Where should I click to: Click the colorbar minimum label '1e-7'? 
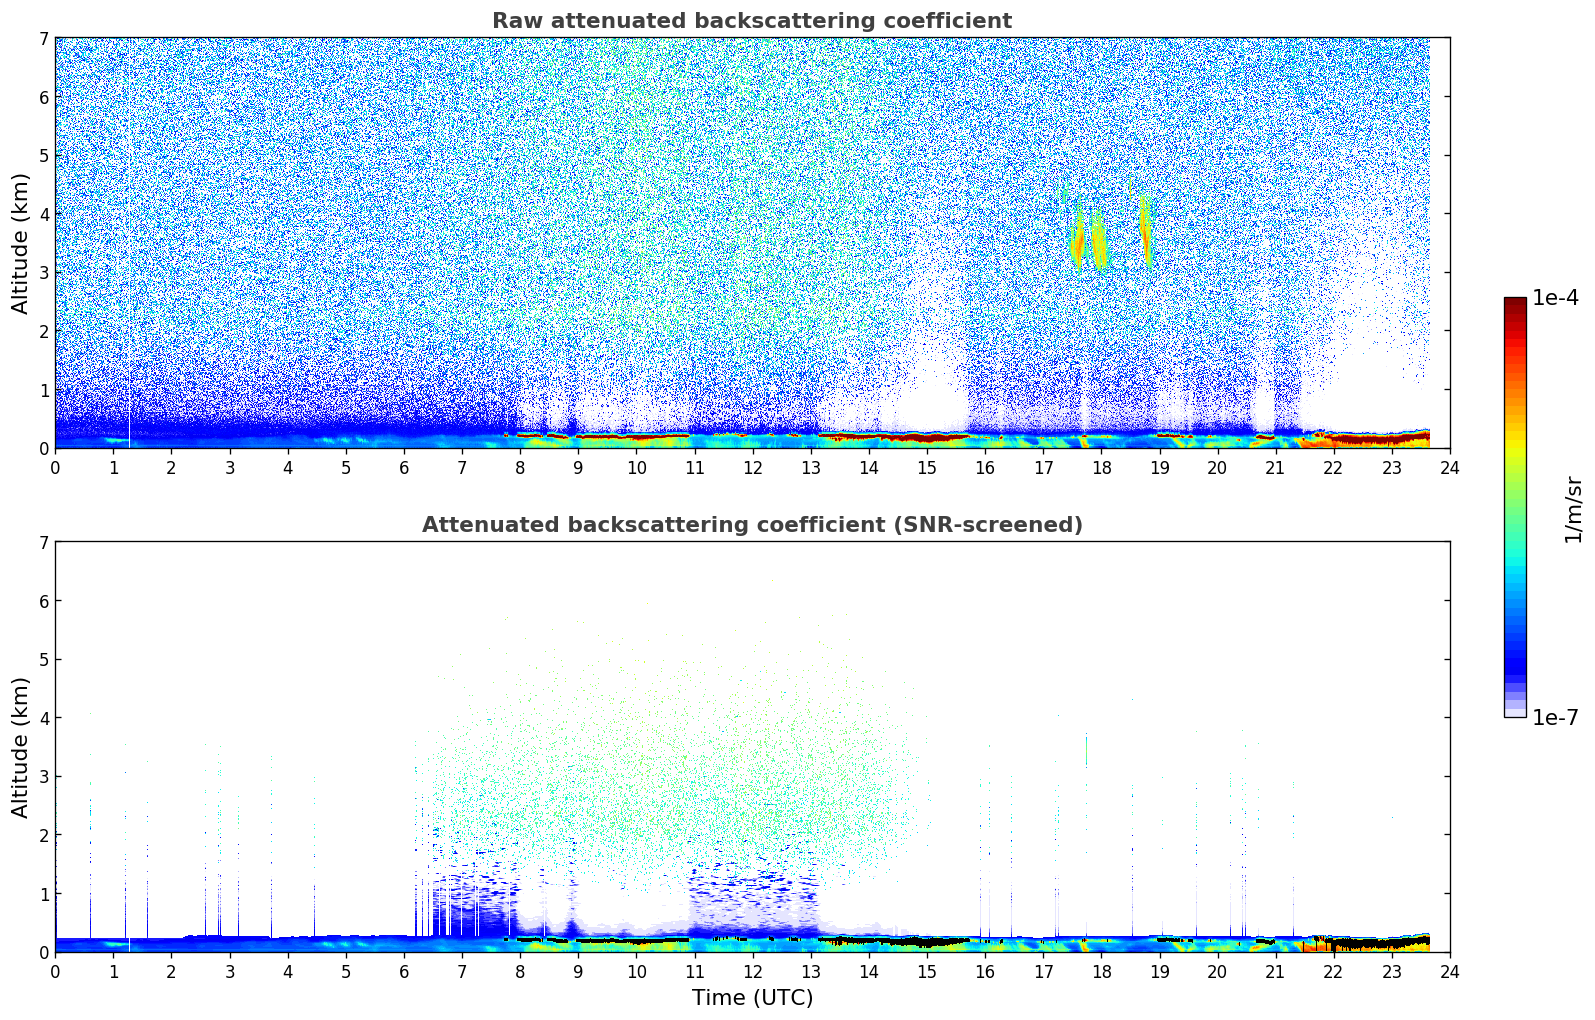[1555, 718]
